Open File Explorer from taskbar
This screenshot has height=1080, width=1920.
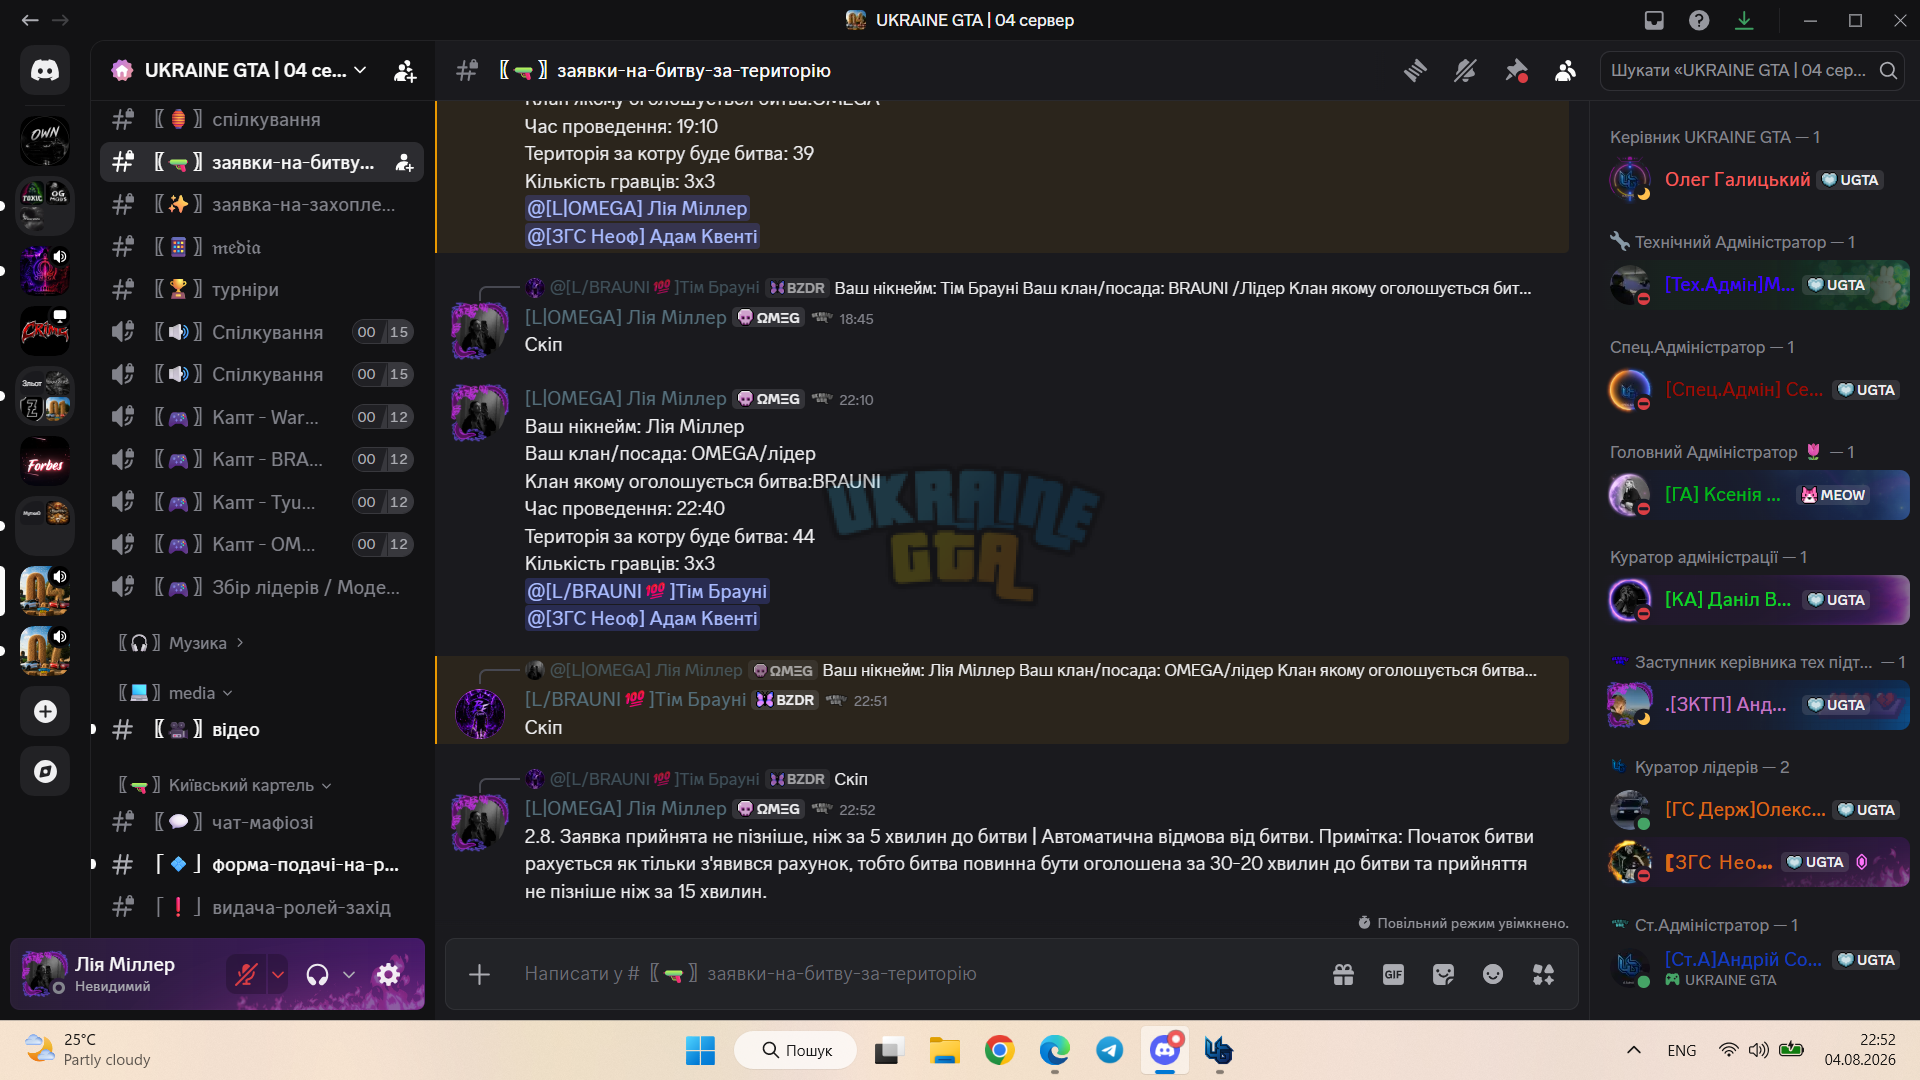944,1050
